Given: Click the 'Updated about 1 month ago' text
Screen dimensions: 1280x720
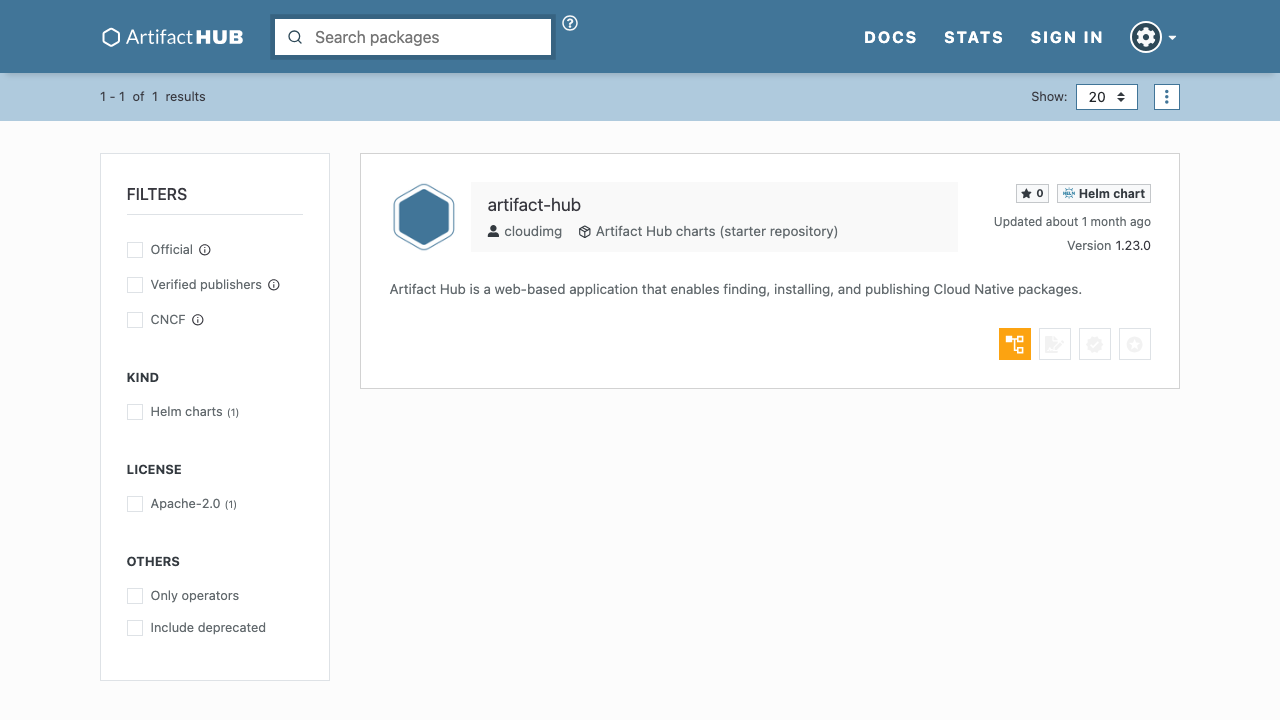Looking at the screenshot, I should click(x=1072, y=222).
